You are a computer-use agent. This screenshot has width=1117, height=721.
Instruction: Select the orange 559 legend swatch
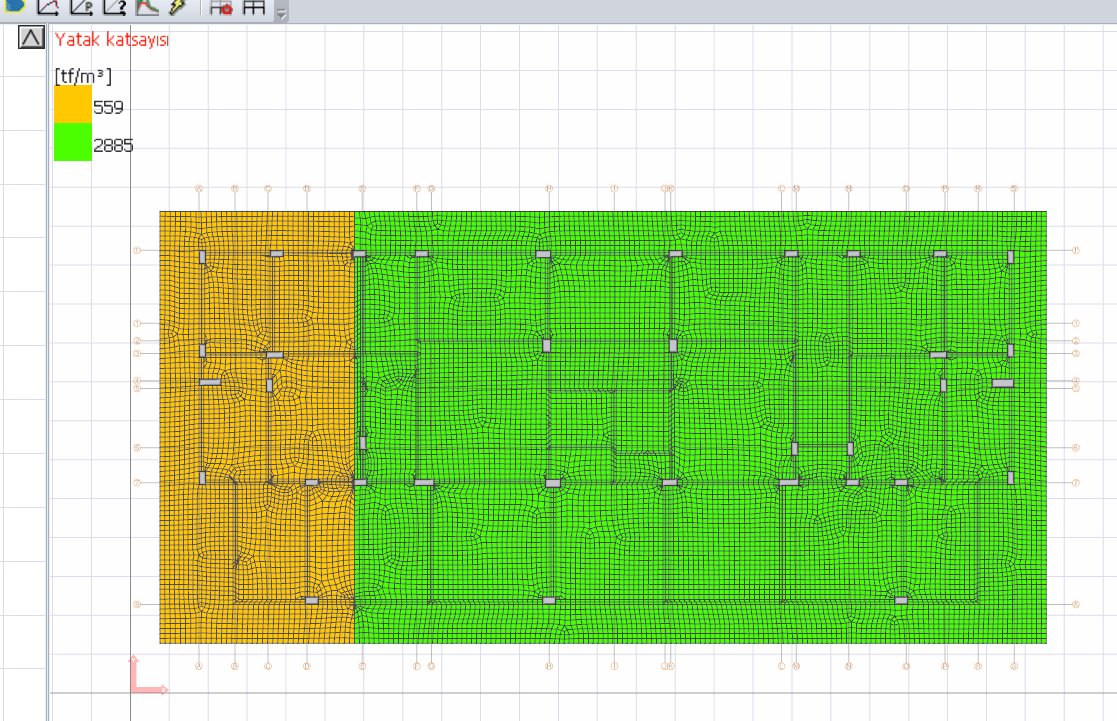coord(72,106)
